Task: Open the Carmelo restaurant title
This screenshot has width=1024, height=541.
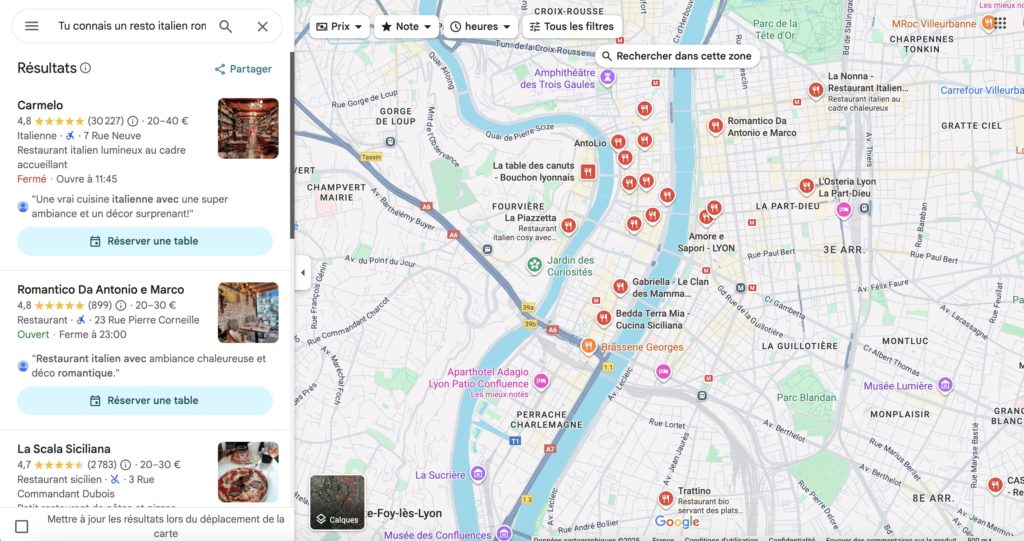Action: (x=40, y=105)
